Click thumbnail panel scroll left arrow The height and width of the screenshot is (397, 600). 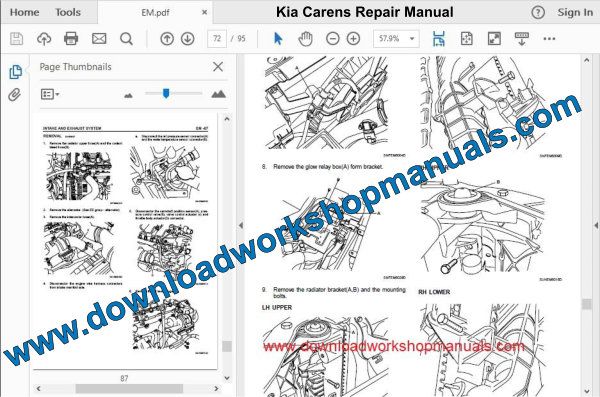(x=39, y=389)
